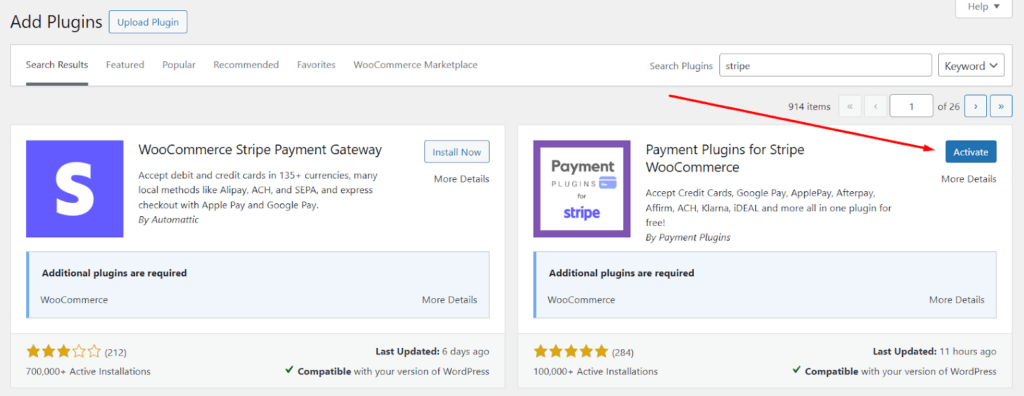1024x396 pixels.
Task: Switch to the Featured tab
Action: pyautogui.click(x=125, y=65)
